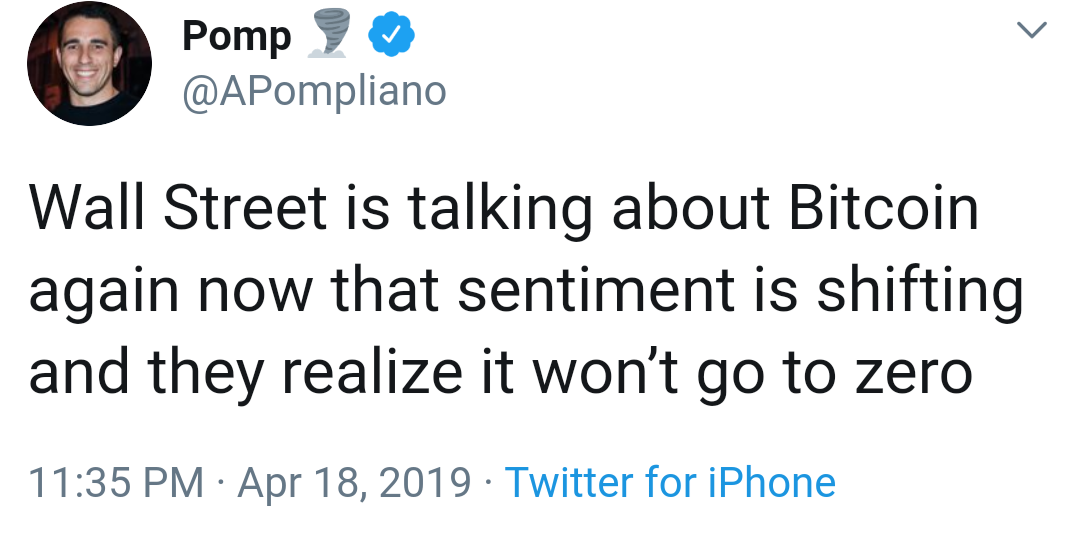Click the word about in the tweet
This screenshot has width=1078, height=544.
coord(691,208)
